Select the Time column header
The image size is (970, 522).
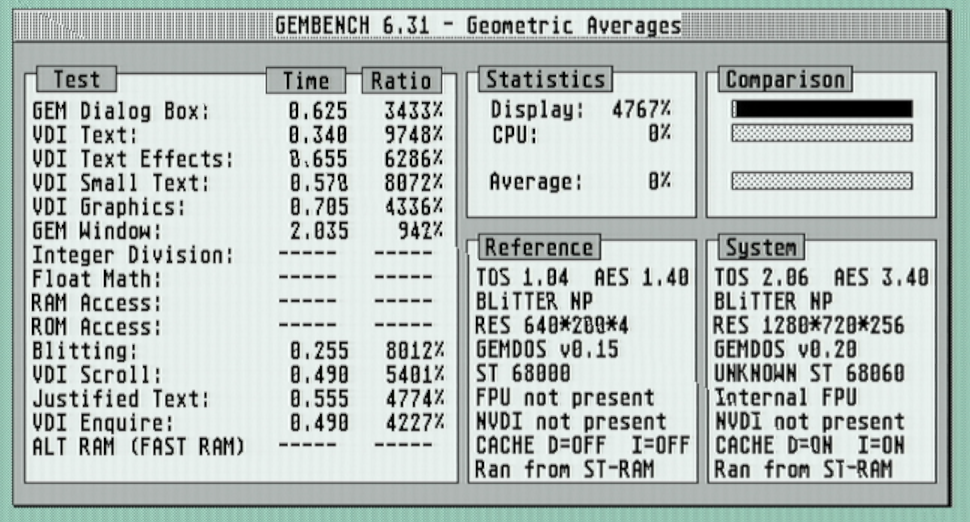pos(306,80)
